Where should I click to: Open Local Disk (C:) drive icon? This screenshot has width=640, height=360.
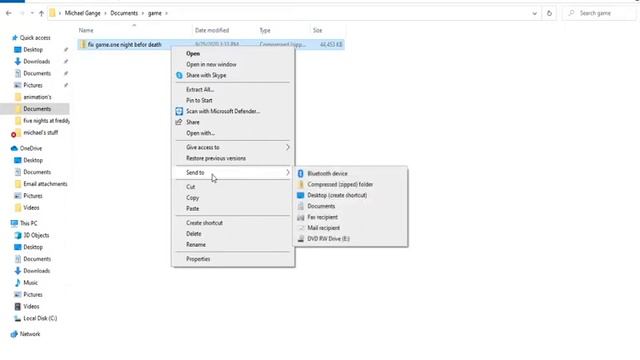[18, 318]
